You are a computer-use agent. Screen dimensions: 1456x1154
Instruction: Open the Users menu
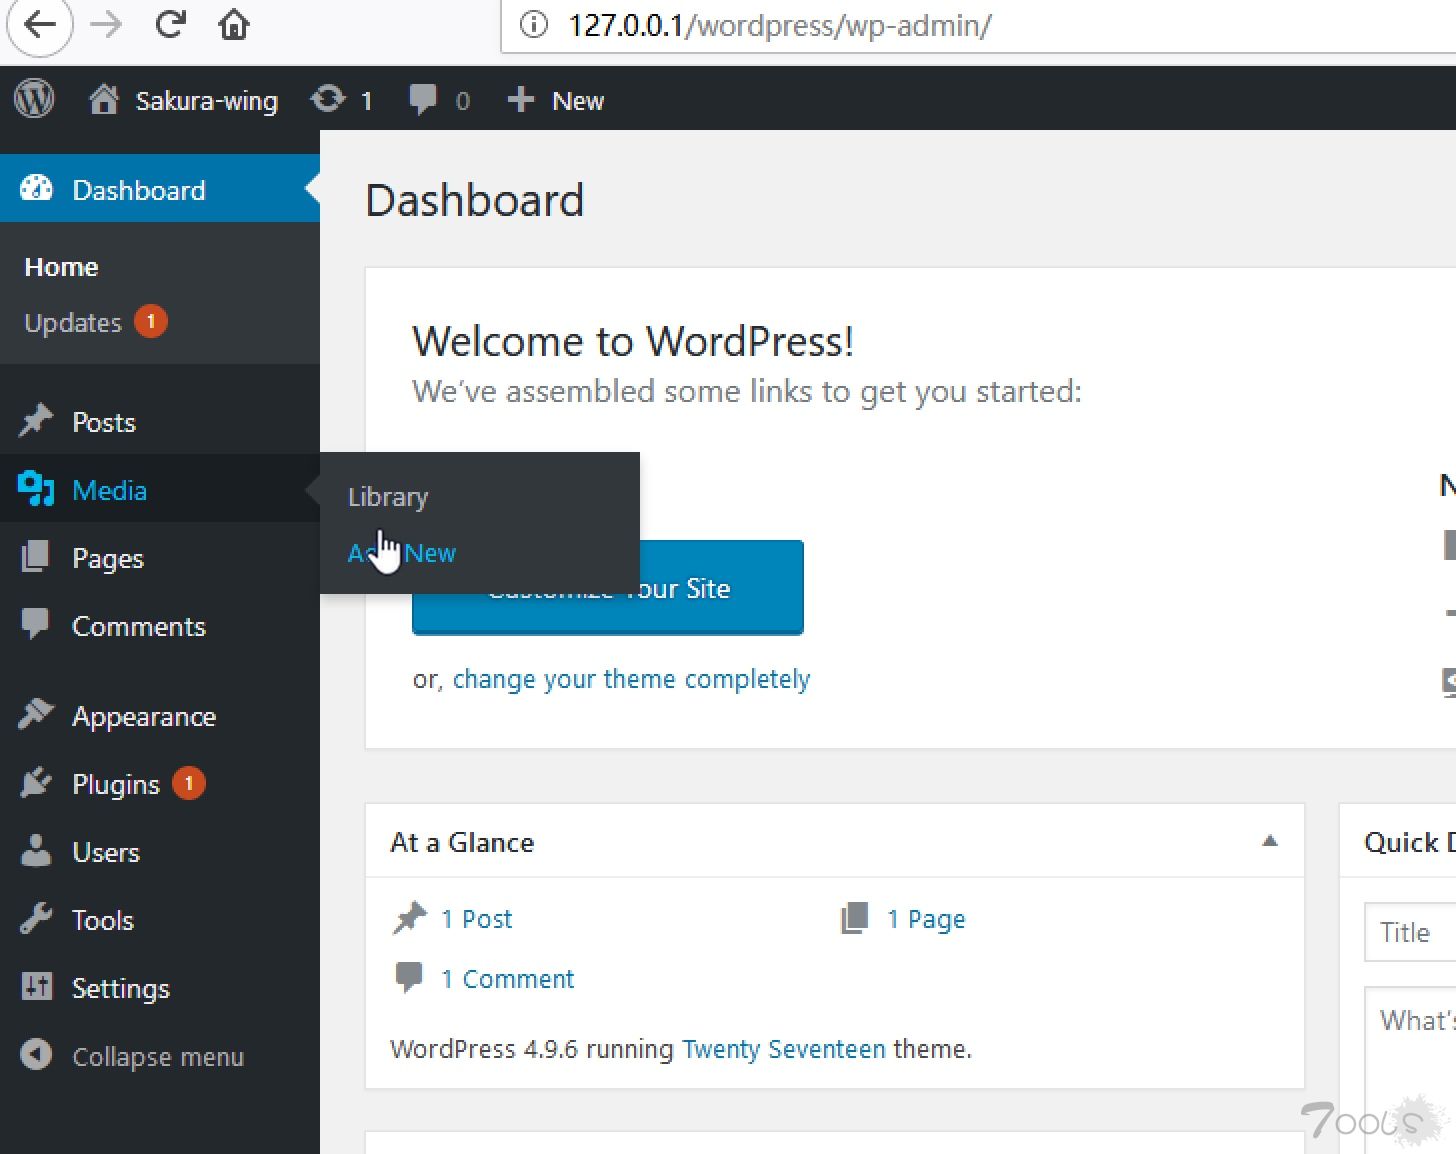click(106, 853)
